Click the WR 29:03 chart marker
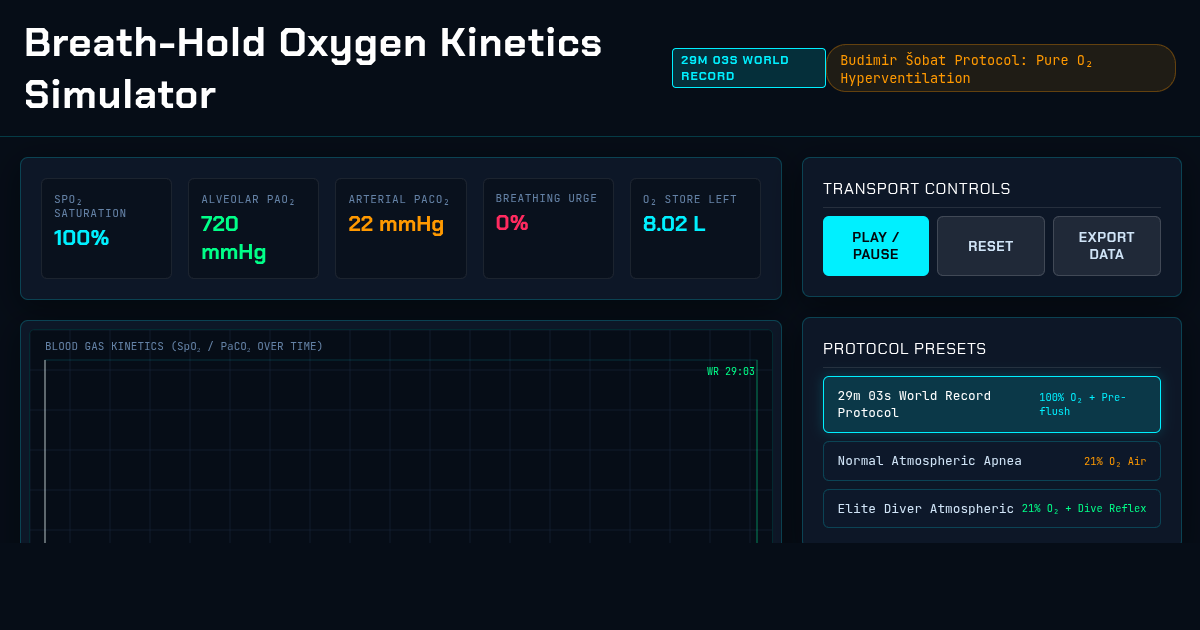Viewport: 1200px width, 630px height. (731, 372)
